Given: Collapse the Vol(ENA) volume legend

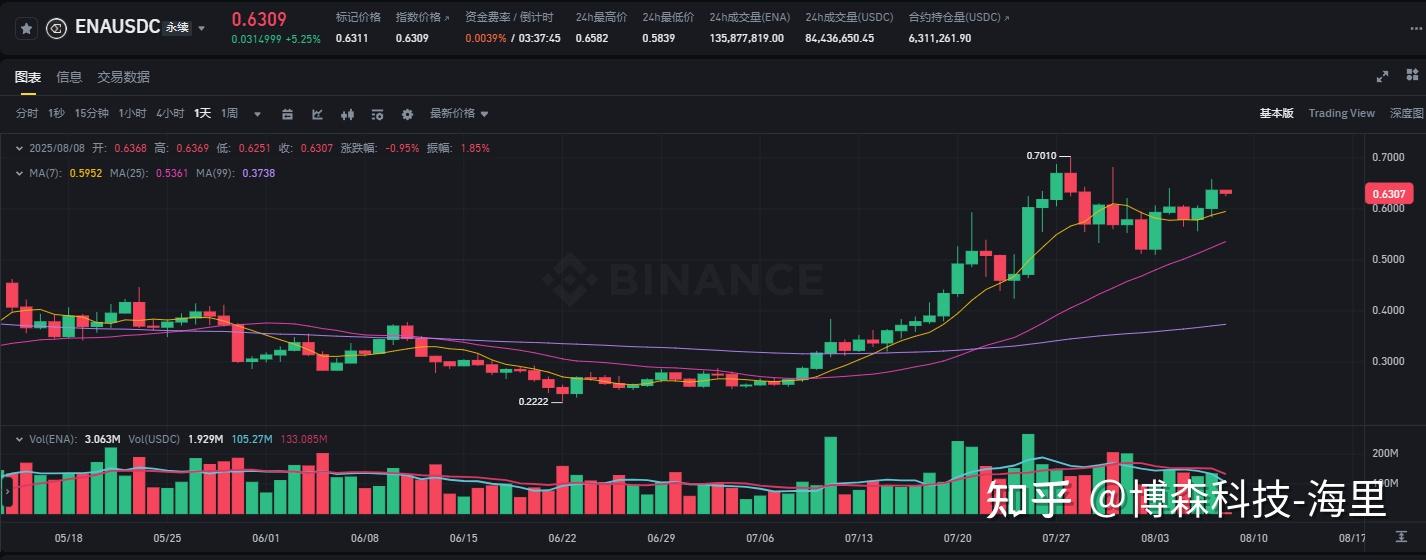Looking at the screenshot, I should coord(21,439).
